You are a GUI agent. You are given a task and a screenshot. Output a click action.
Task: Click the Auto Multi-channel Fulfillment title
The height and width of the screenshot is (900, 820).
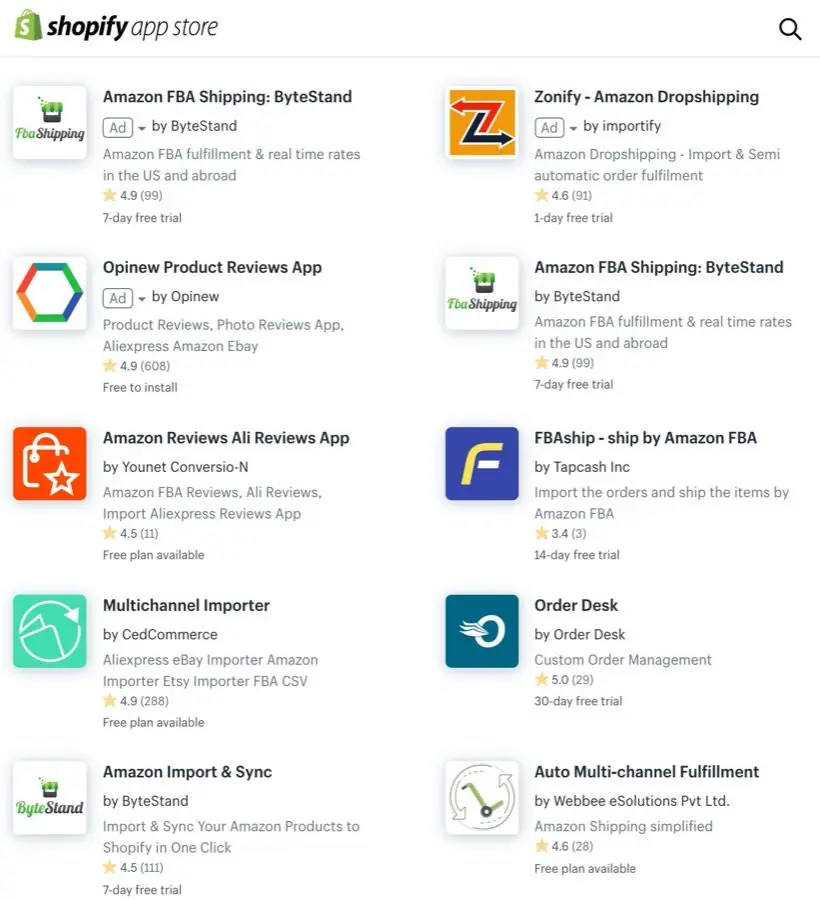646,772
